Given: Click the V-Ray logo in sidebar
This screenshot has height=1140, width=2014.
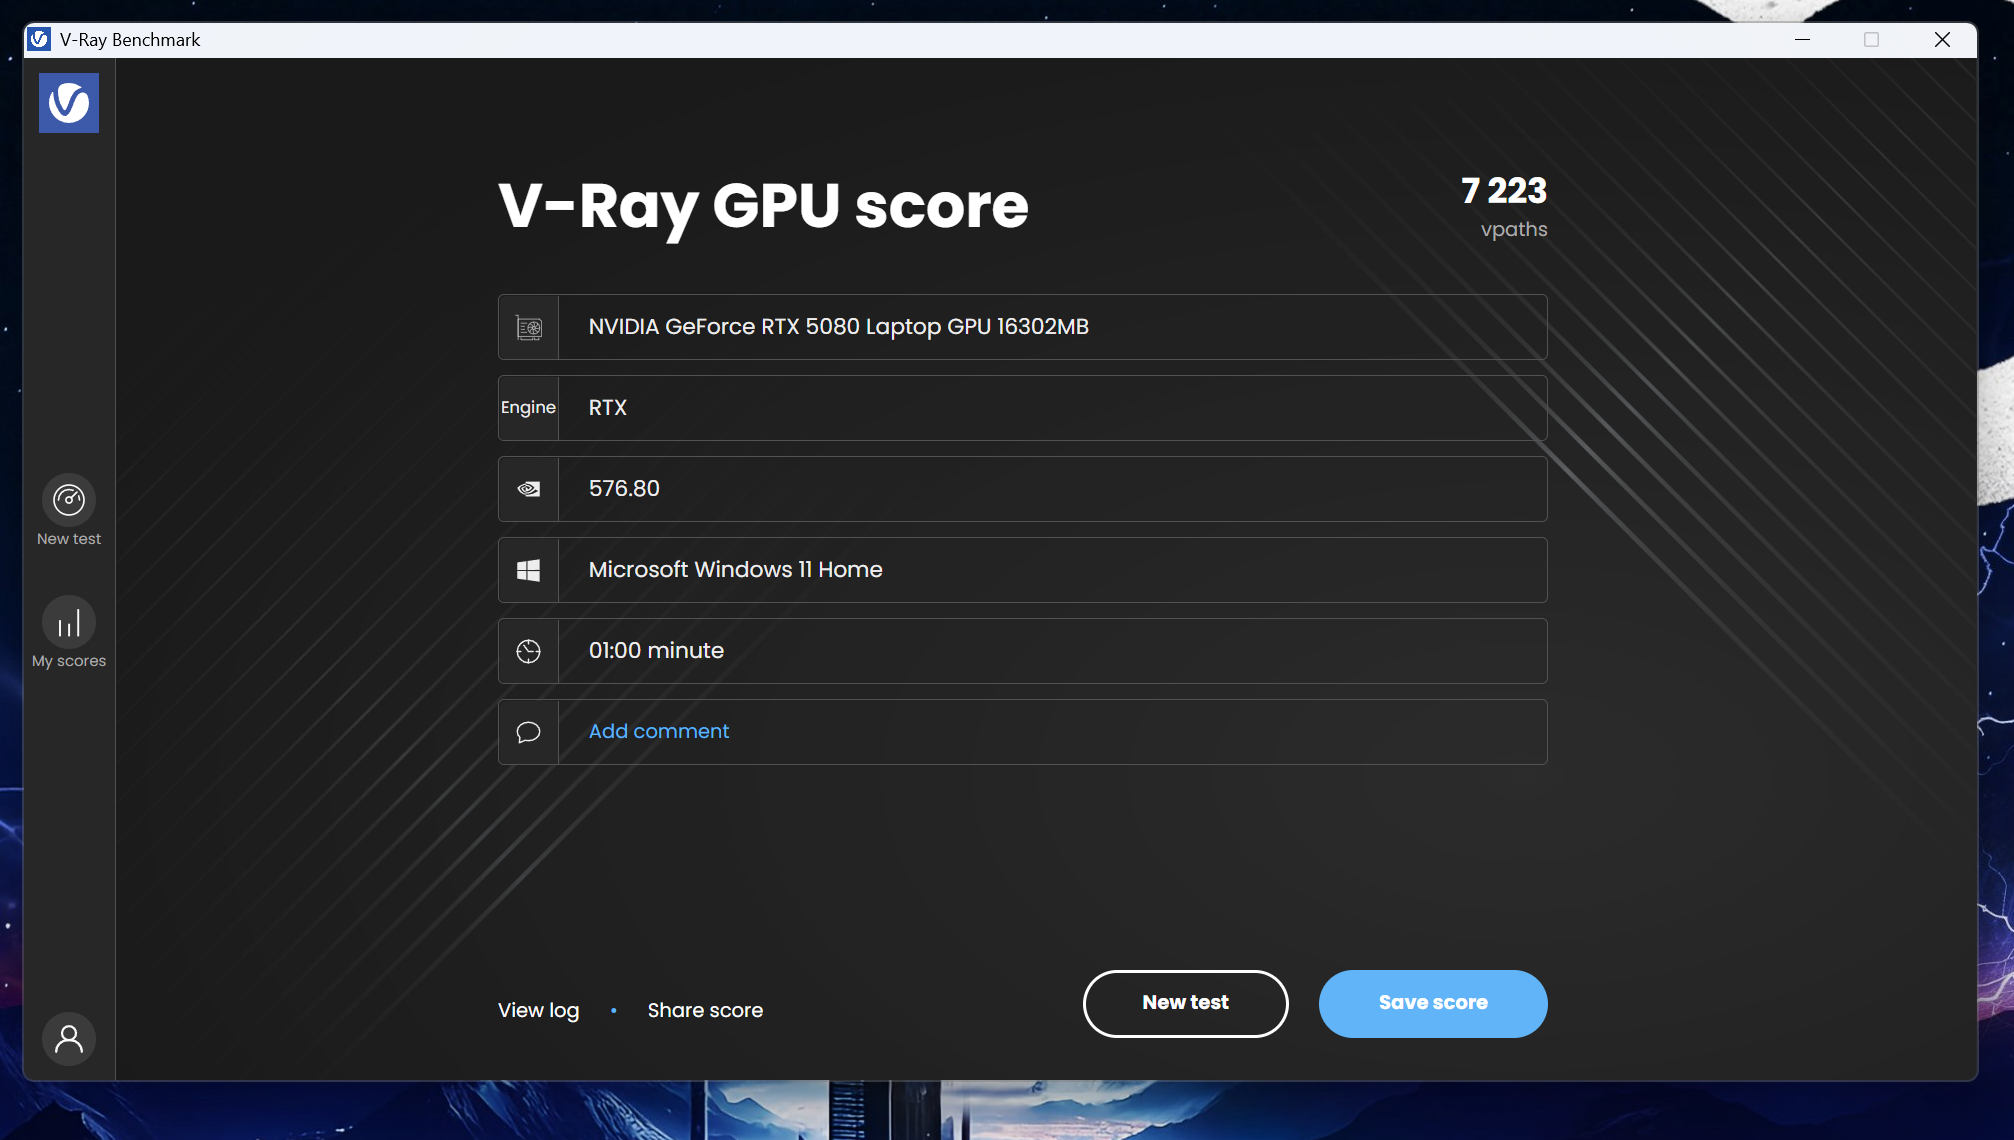Looking at the screenshot, I should (x=69, y=103).
